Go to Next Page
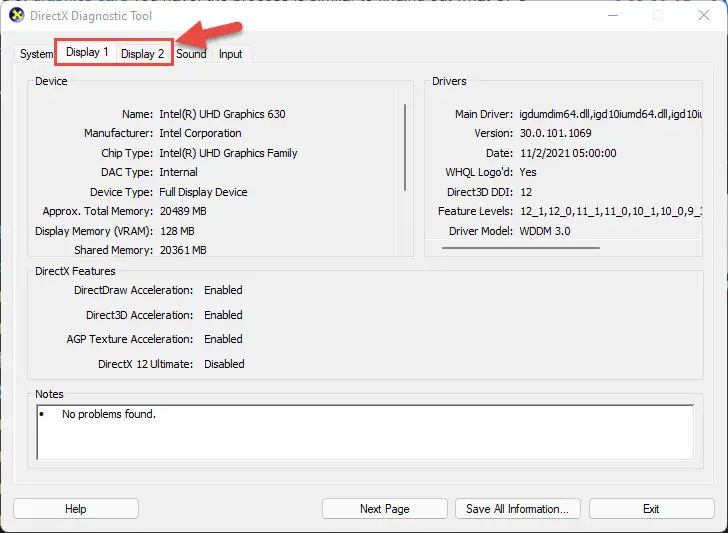Viewport: 728px width, 533px height. pos(384,509)
